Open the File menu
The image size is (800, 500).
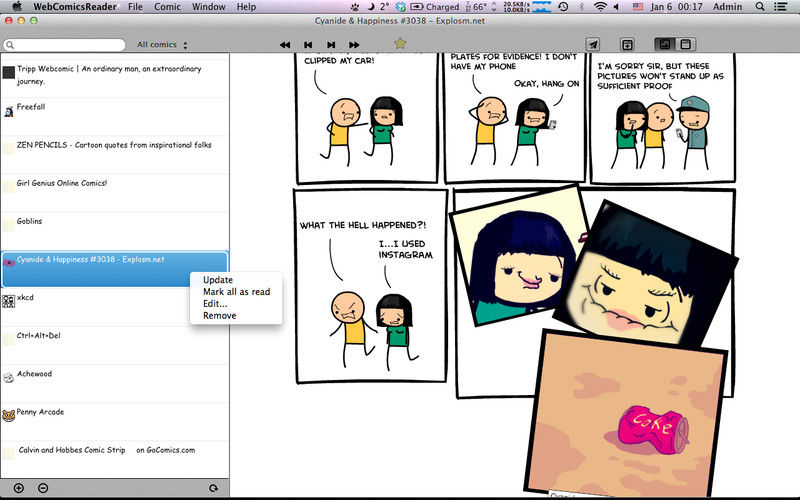(135, 7)
